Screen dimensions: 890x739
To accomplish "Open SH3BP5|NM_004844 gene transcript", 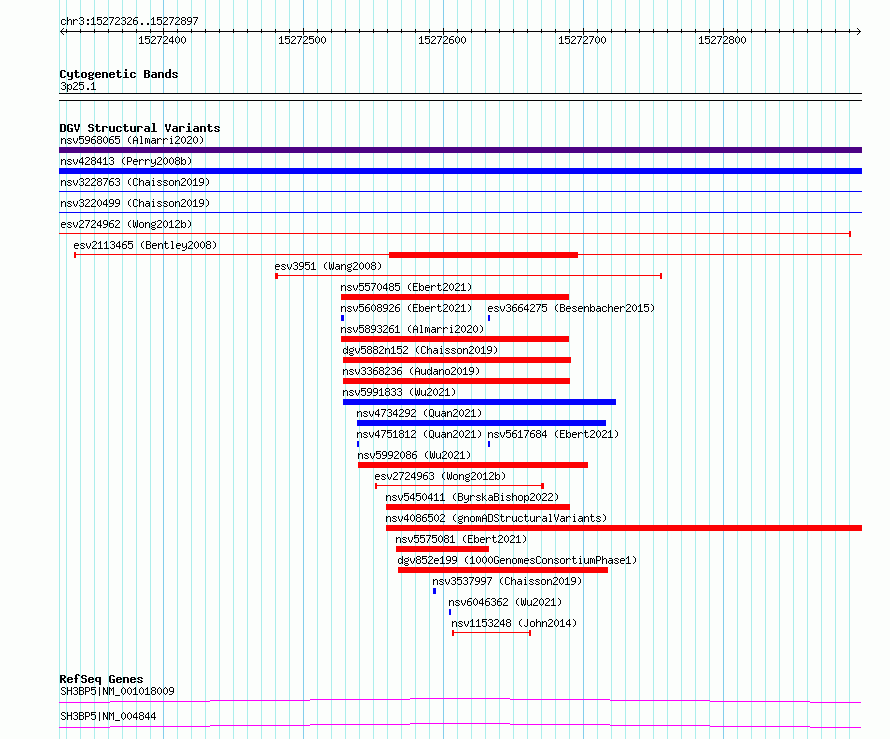I will (x=108, y=716).
